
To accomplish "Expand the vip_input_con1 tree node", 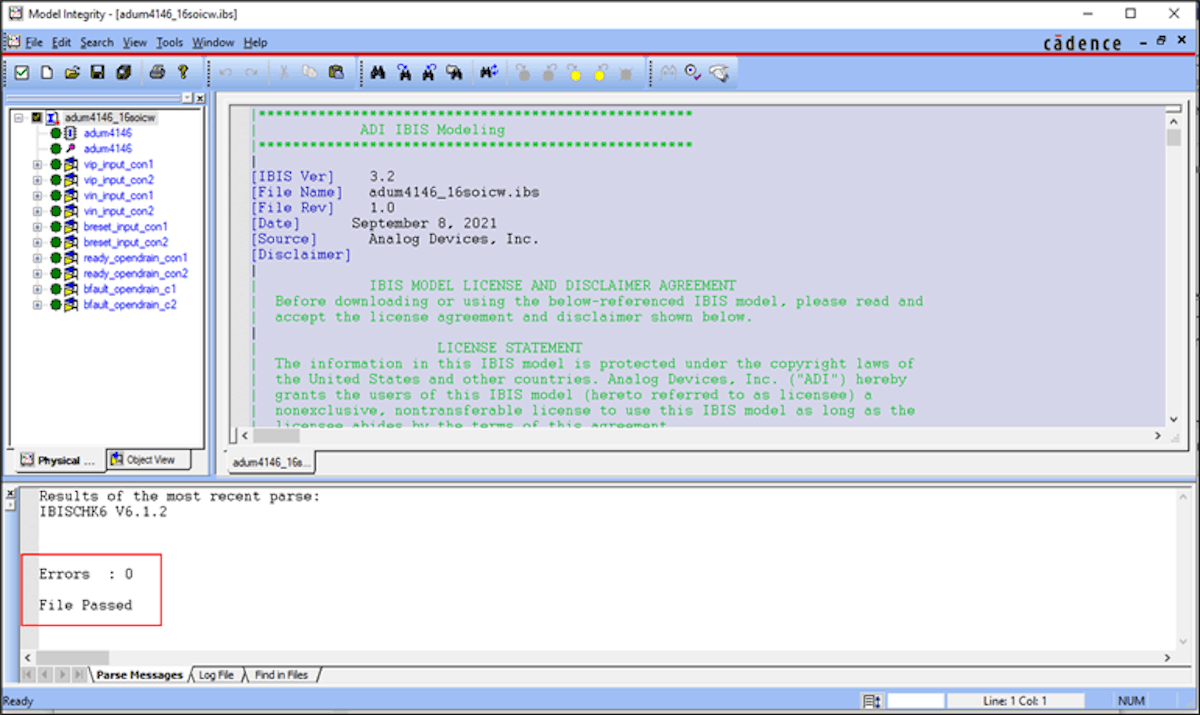I will click(35, 164).
